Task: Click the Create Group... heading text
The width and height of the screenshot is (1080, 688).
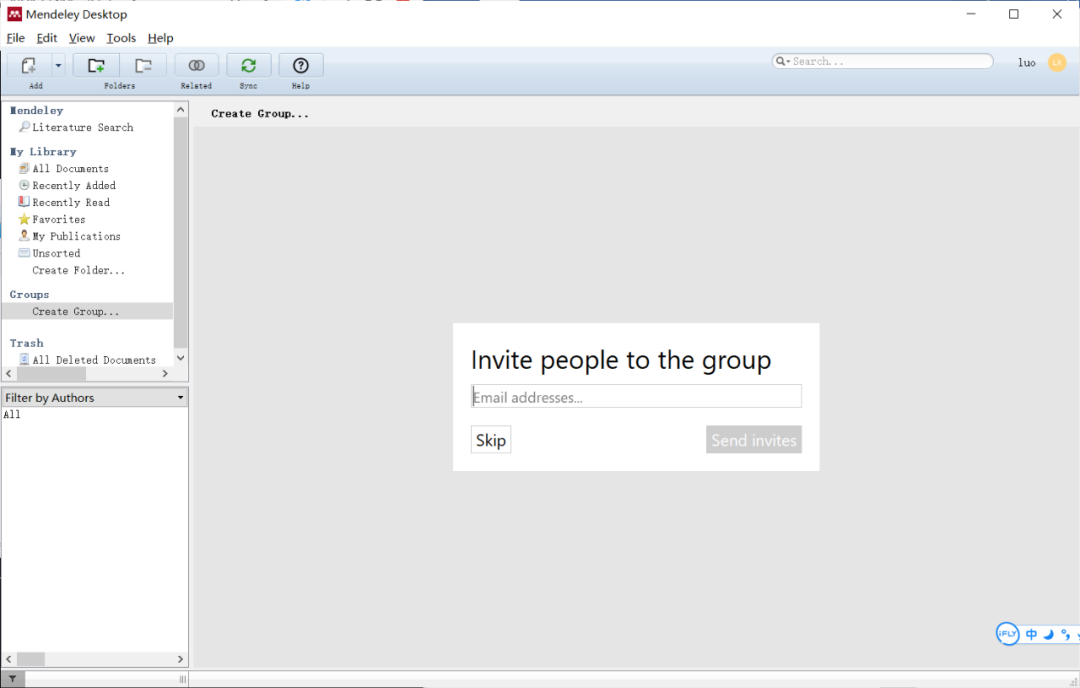Action: tap(260, 114)
